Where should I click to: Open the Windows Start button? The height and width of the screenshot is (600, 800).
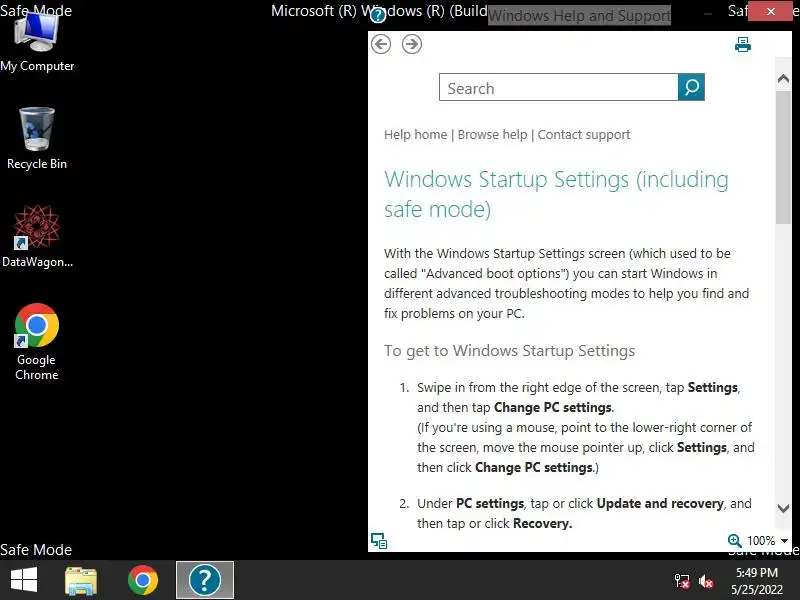[x=24, y=580]
